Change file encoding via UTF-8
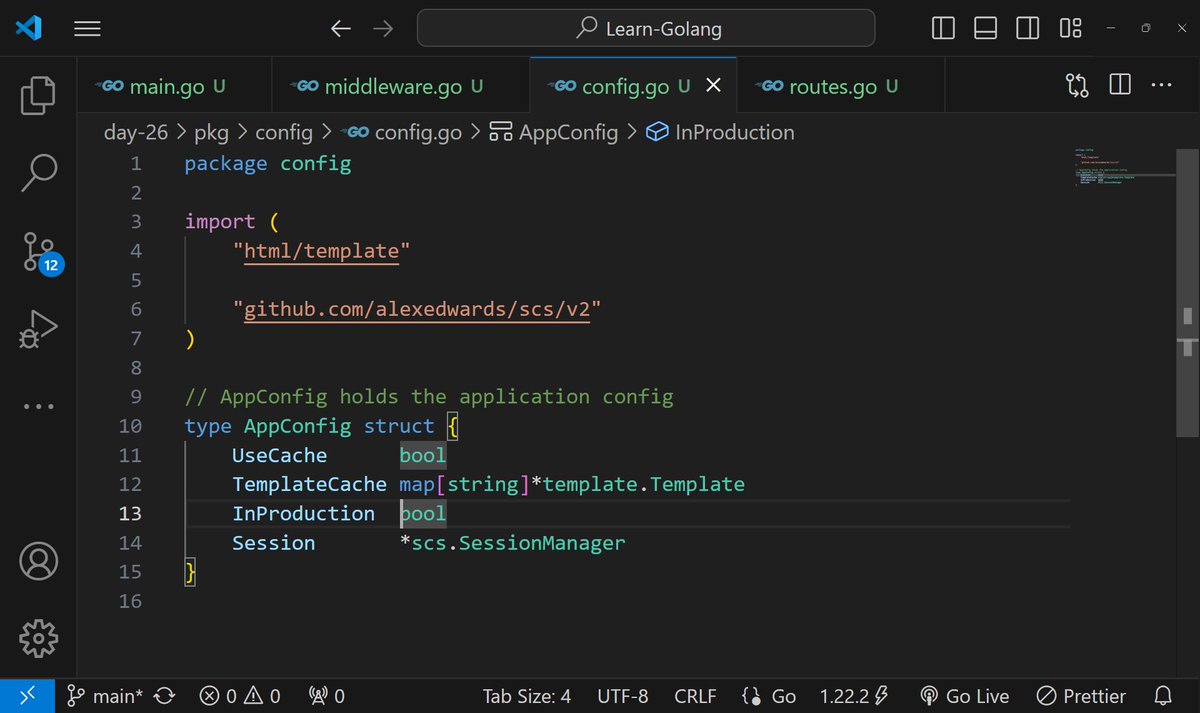Viewport: 1200px width, 713px height. click(x=623, y=696)
